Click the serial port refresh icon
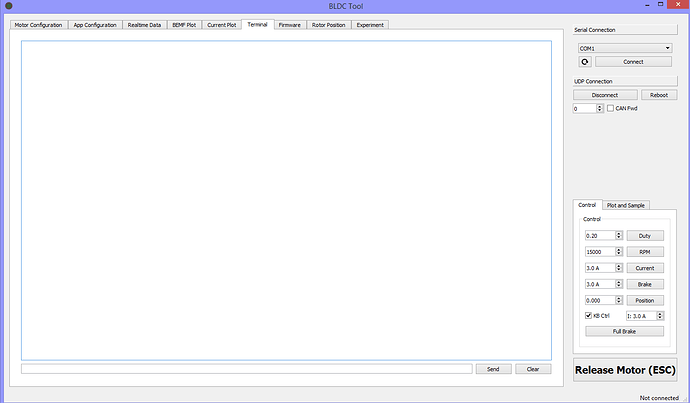Screen dimensions: 690x403 coord(585,61)
